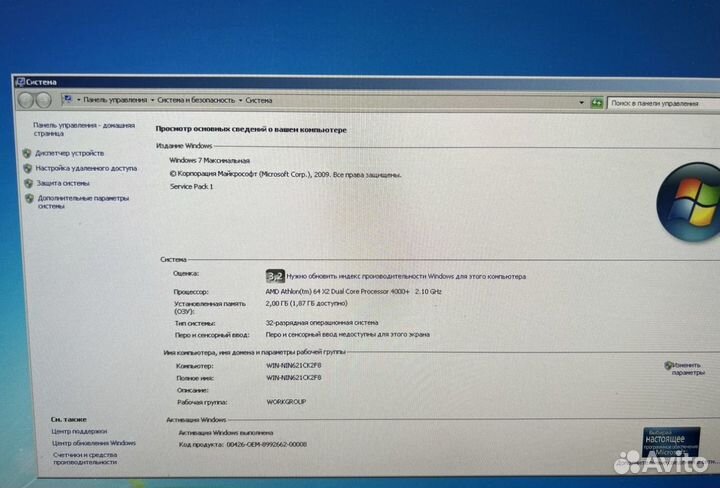The image size is (720, 488).
Task: Click Service Pack 1 text
Action: (x=191, y=186)
